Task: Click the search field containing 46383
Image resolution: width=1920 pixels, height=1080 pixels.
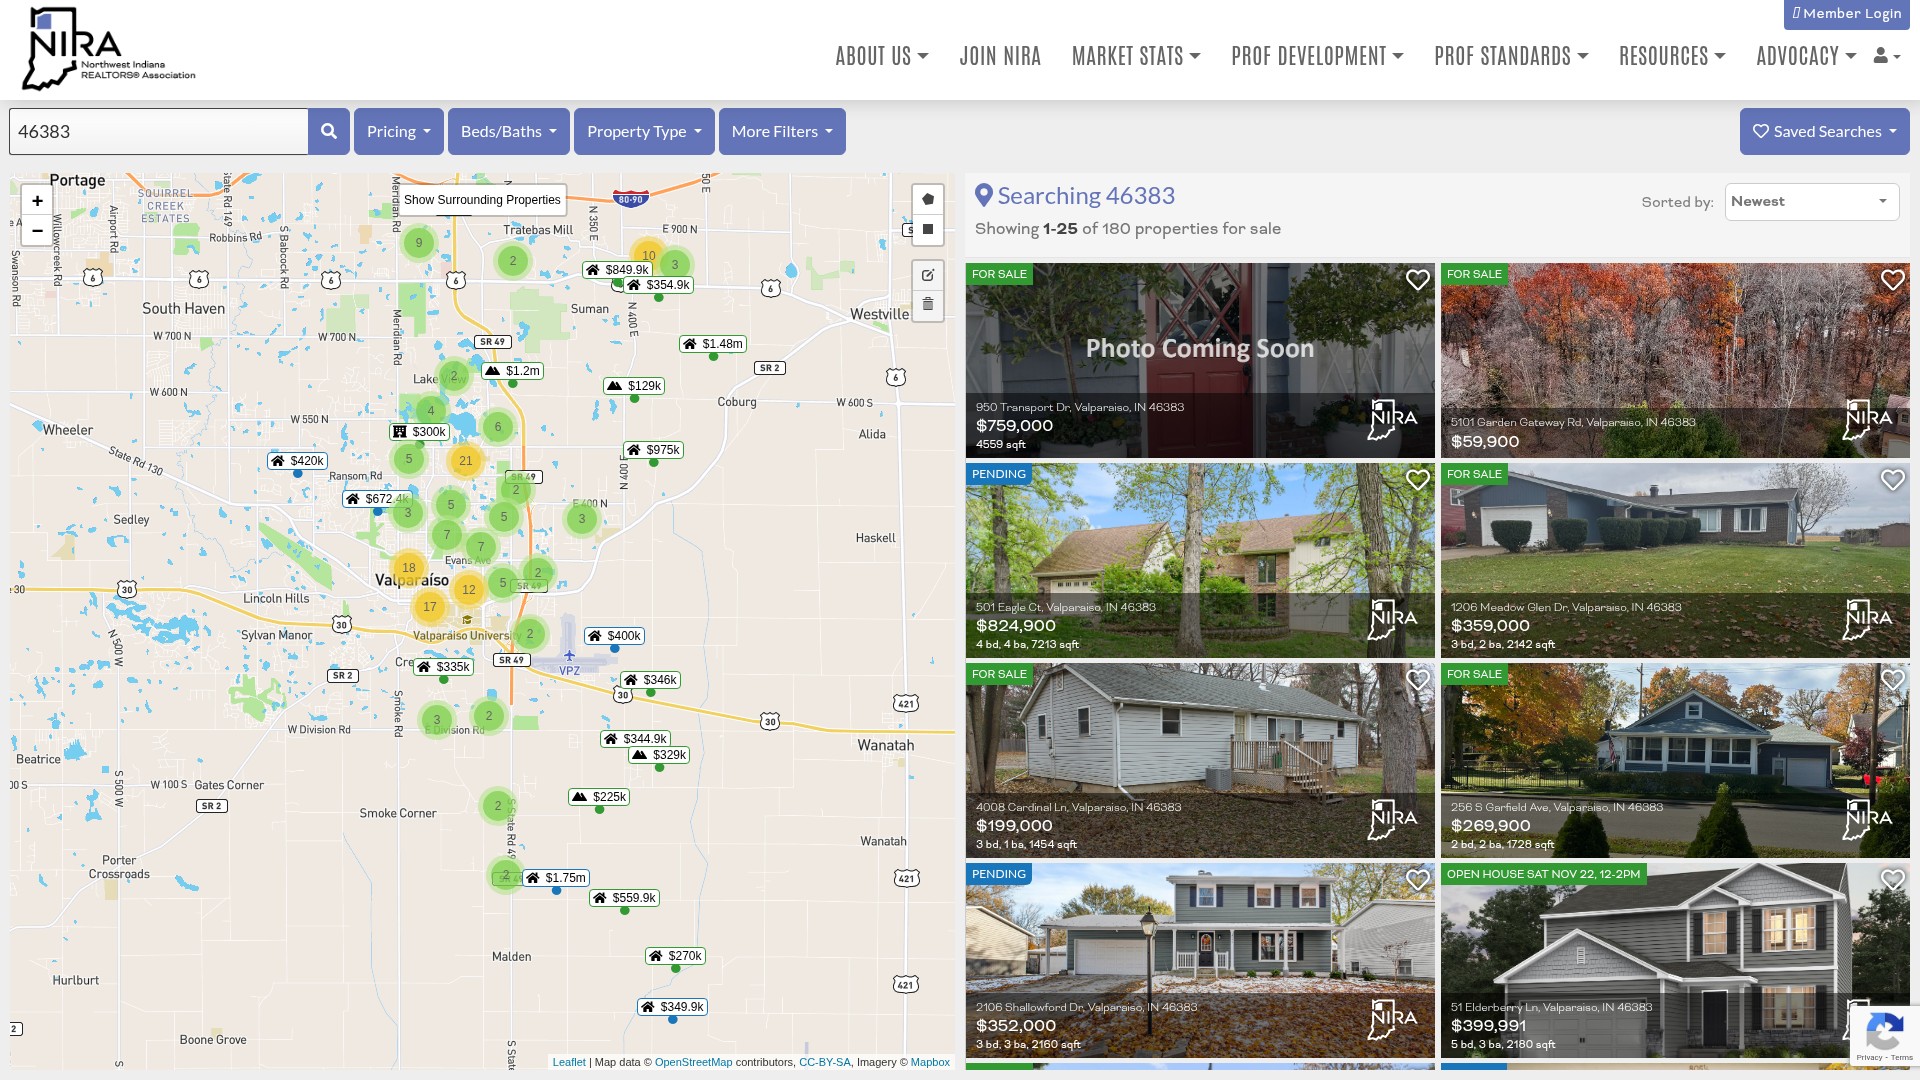Action: pos(158,131)
